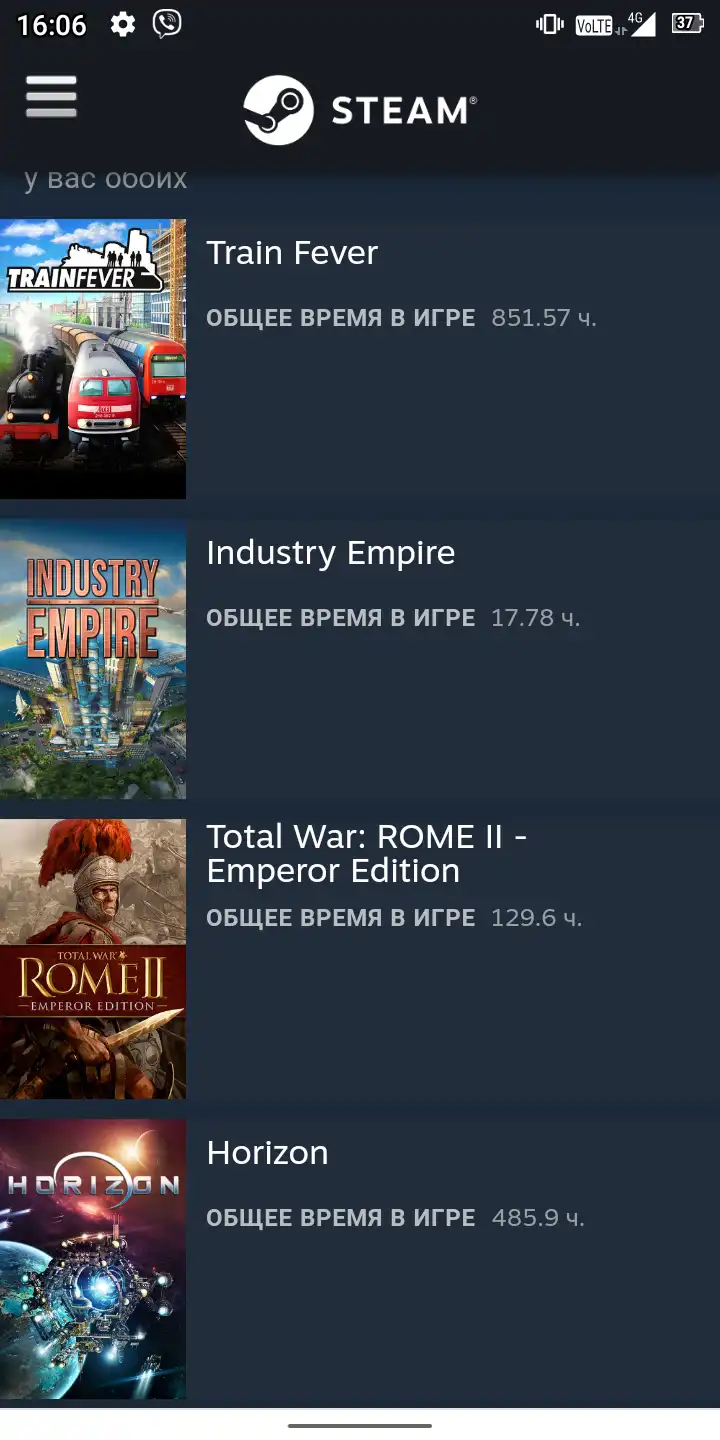Tap the 4G signal strength icon

pos(640,23)
